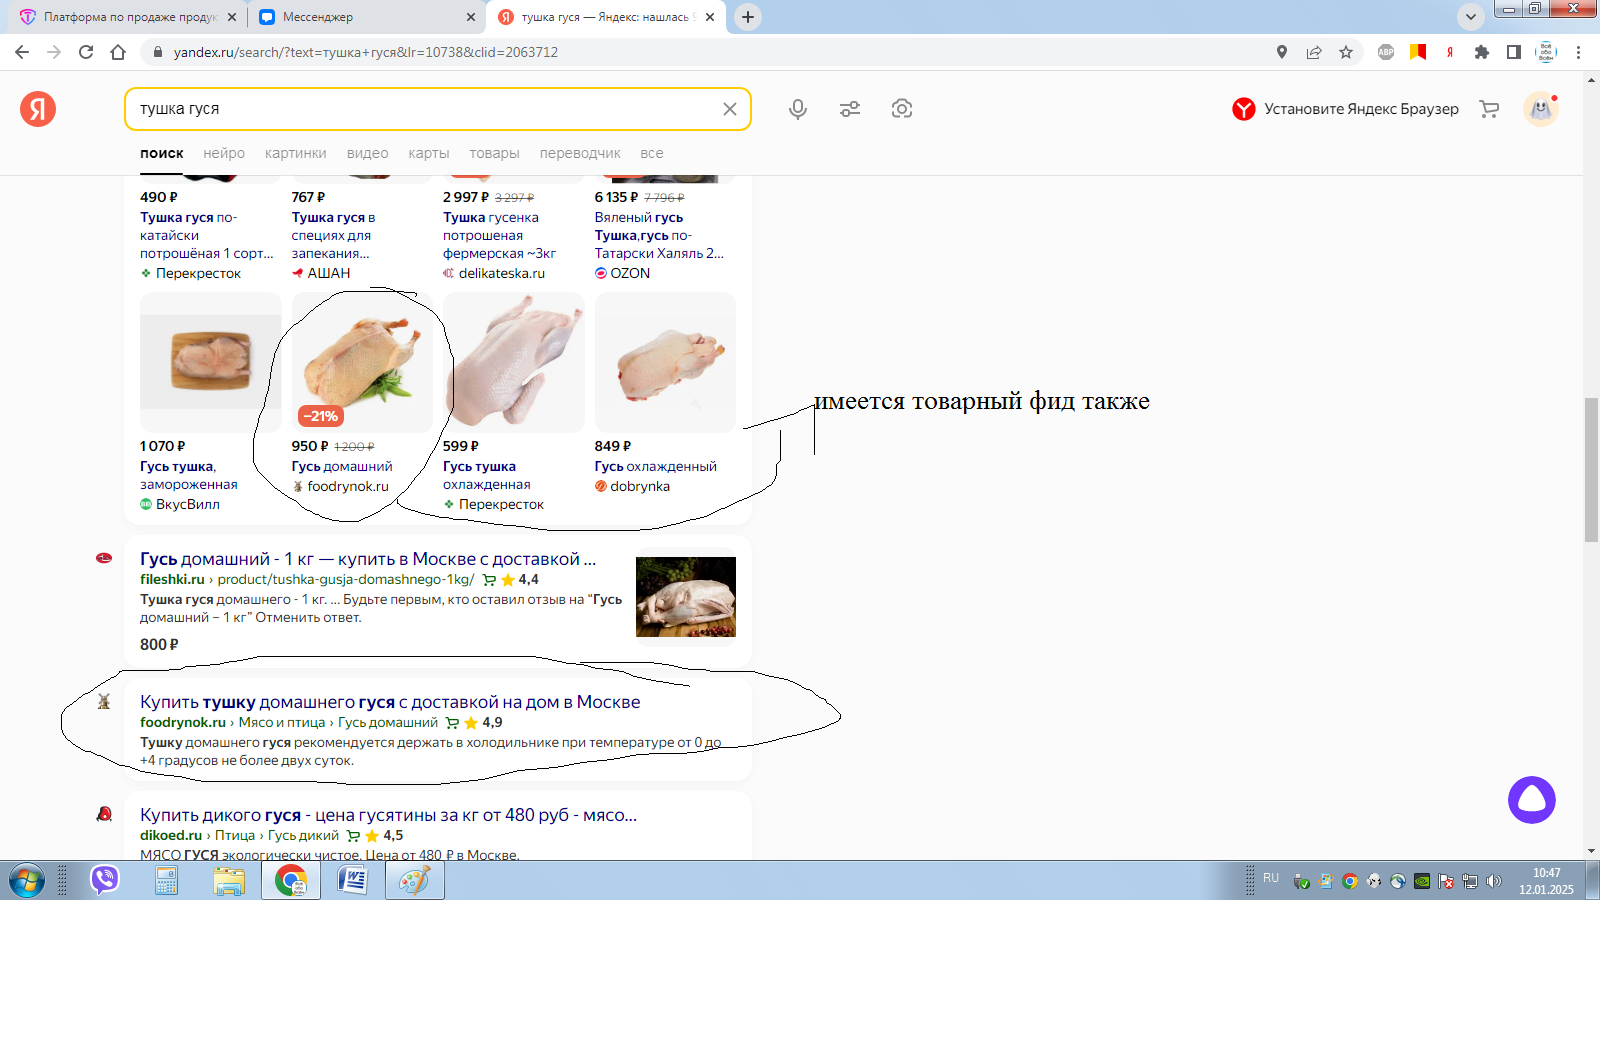Click the fileshki result goose thumbnail
This screenshot has width=1600, height=1058.
(x=686, y=597)
